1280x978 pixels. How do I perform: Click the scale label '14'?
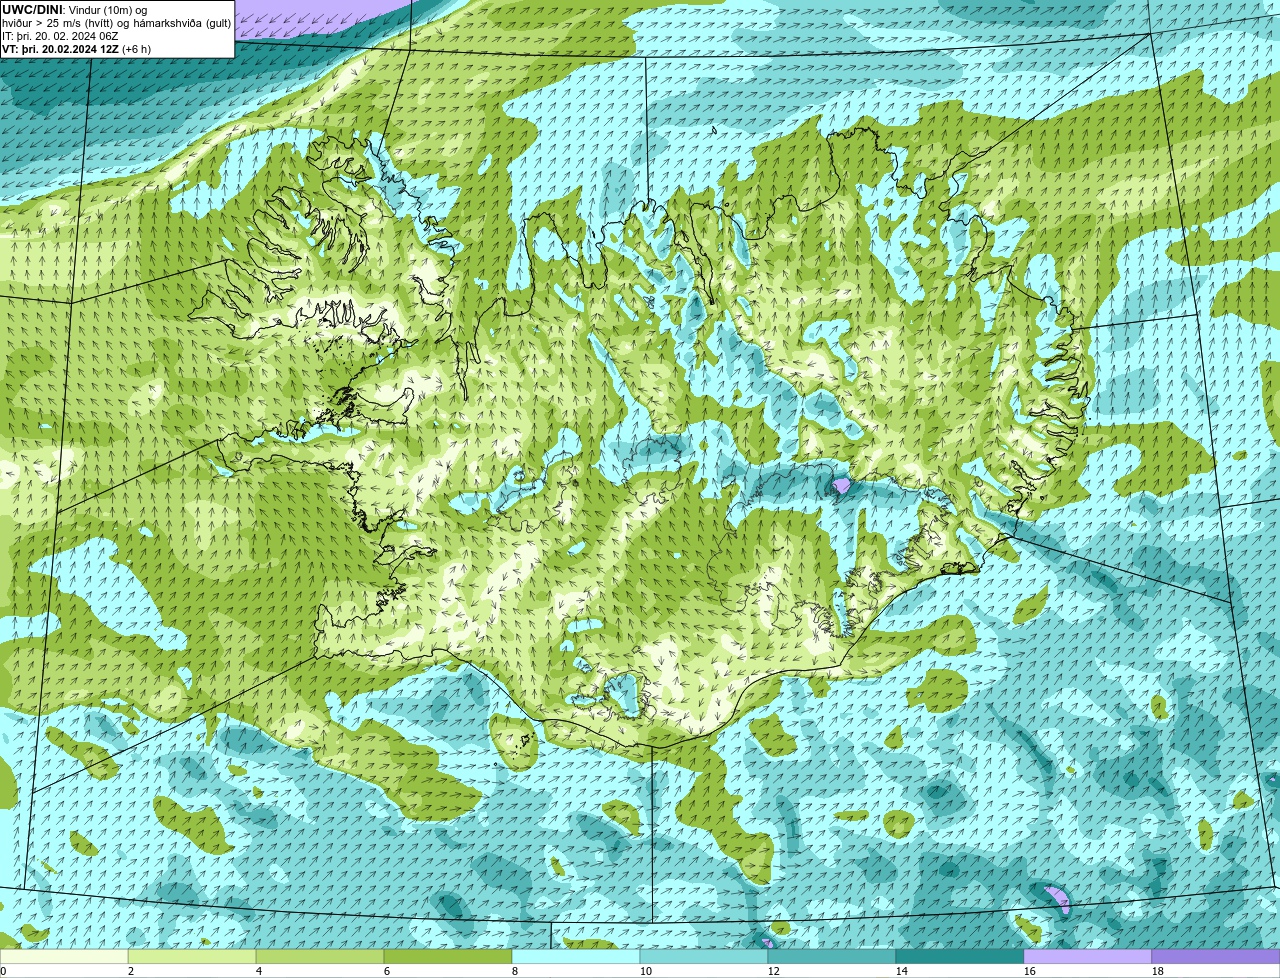click(902, 971)
